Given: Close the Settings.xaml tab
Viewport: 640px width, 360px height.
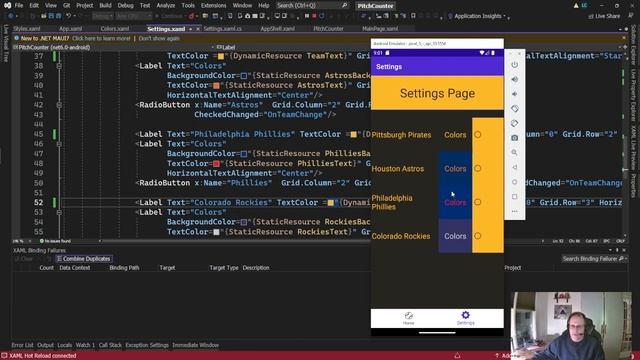Looking at the screenshot, I should click(198, 29).
